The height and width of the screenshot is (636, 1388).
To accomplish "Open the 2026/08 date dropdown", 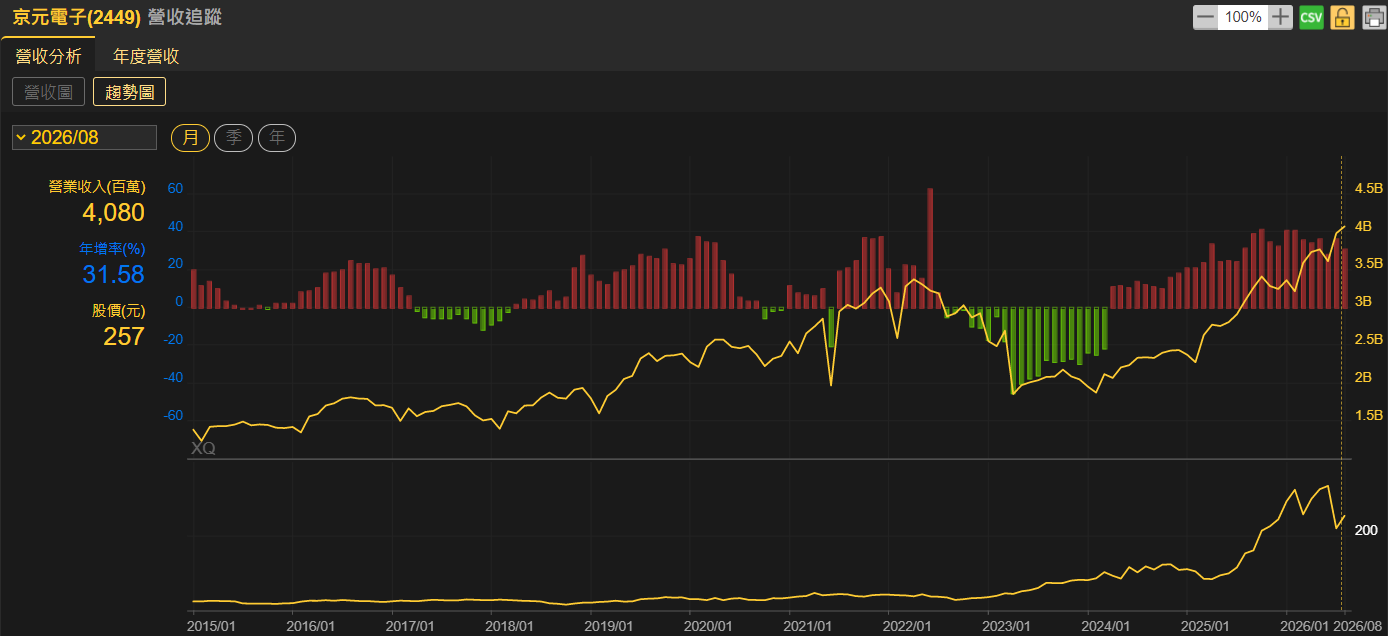I will click(x=84, y=138).
